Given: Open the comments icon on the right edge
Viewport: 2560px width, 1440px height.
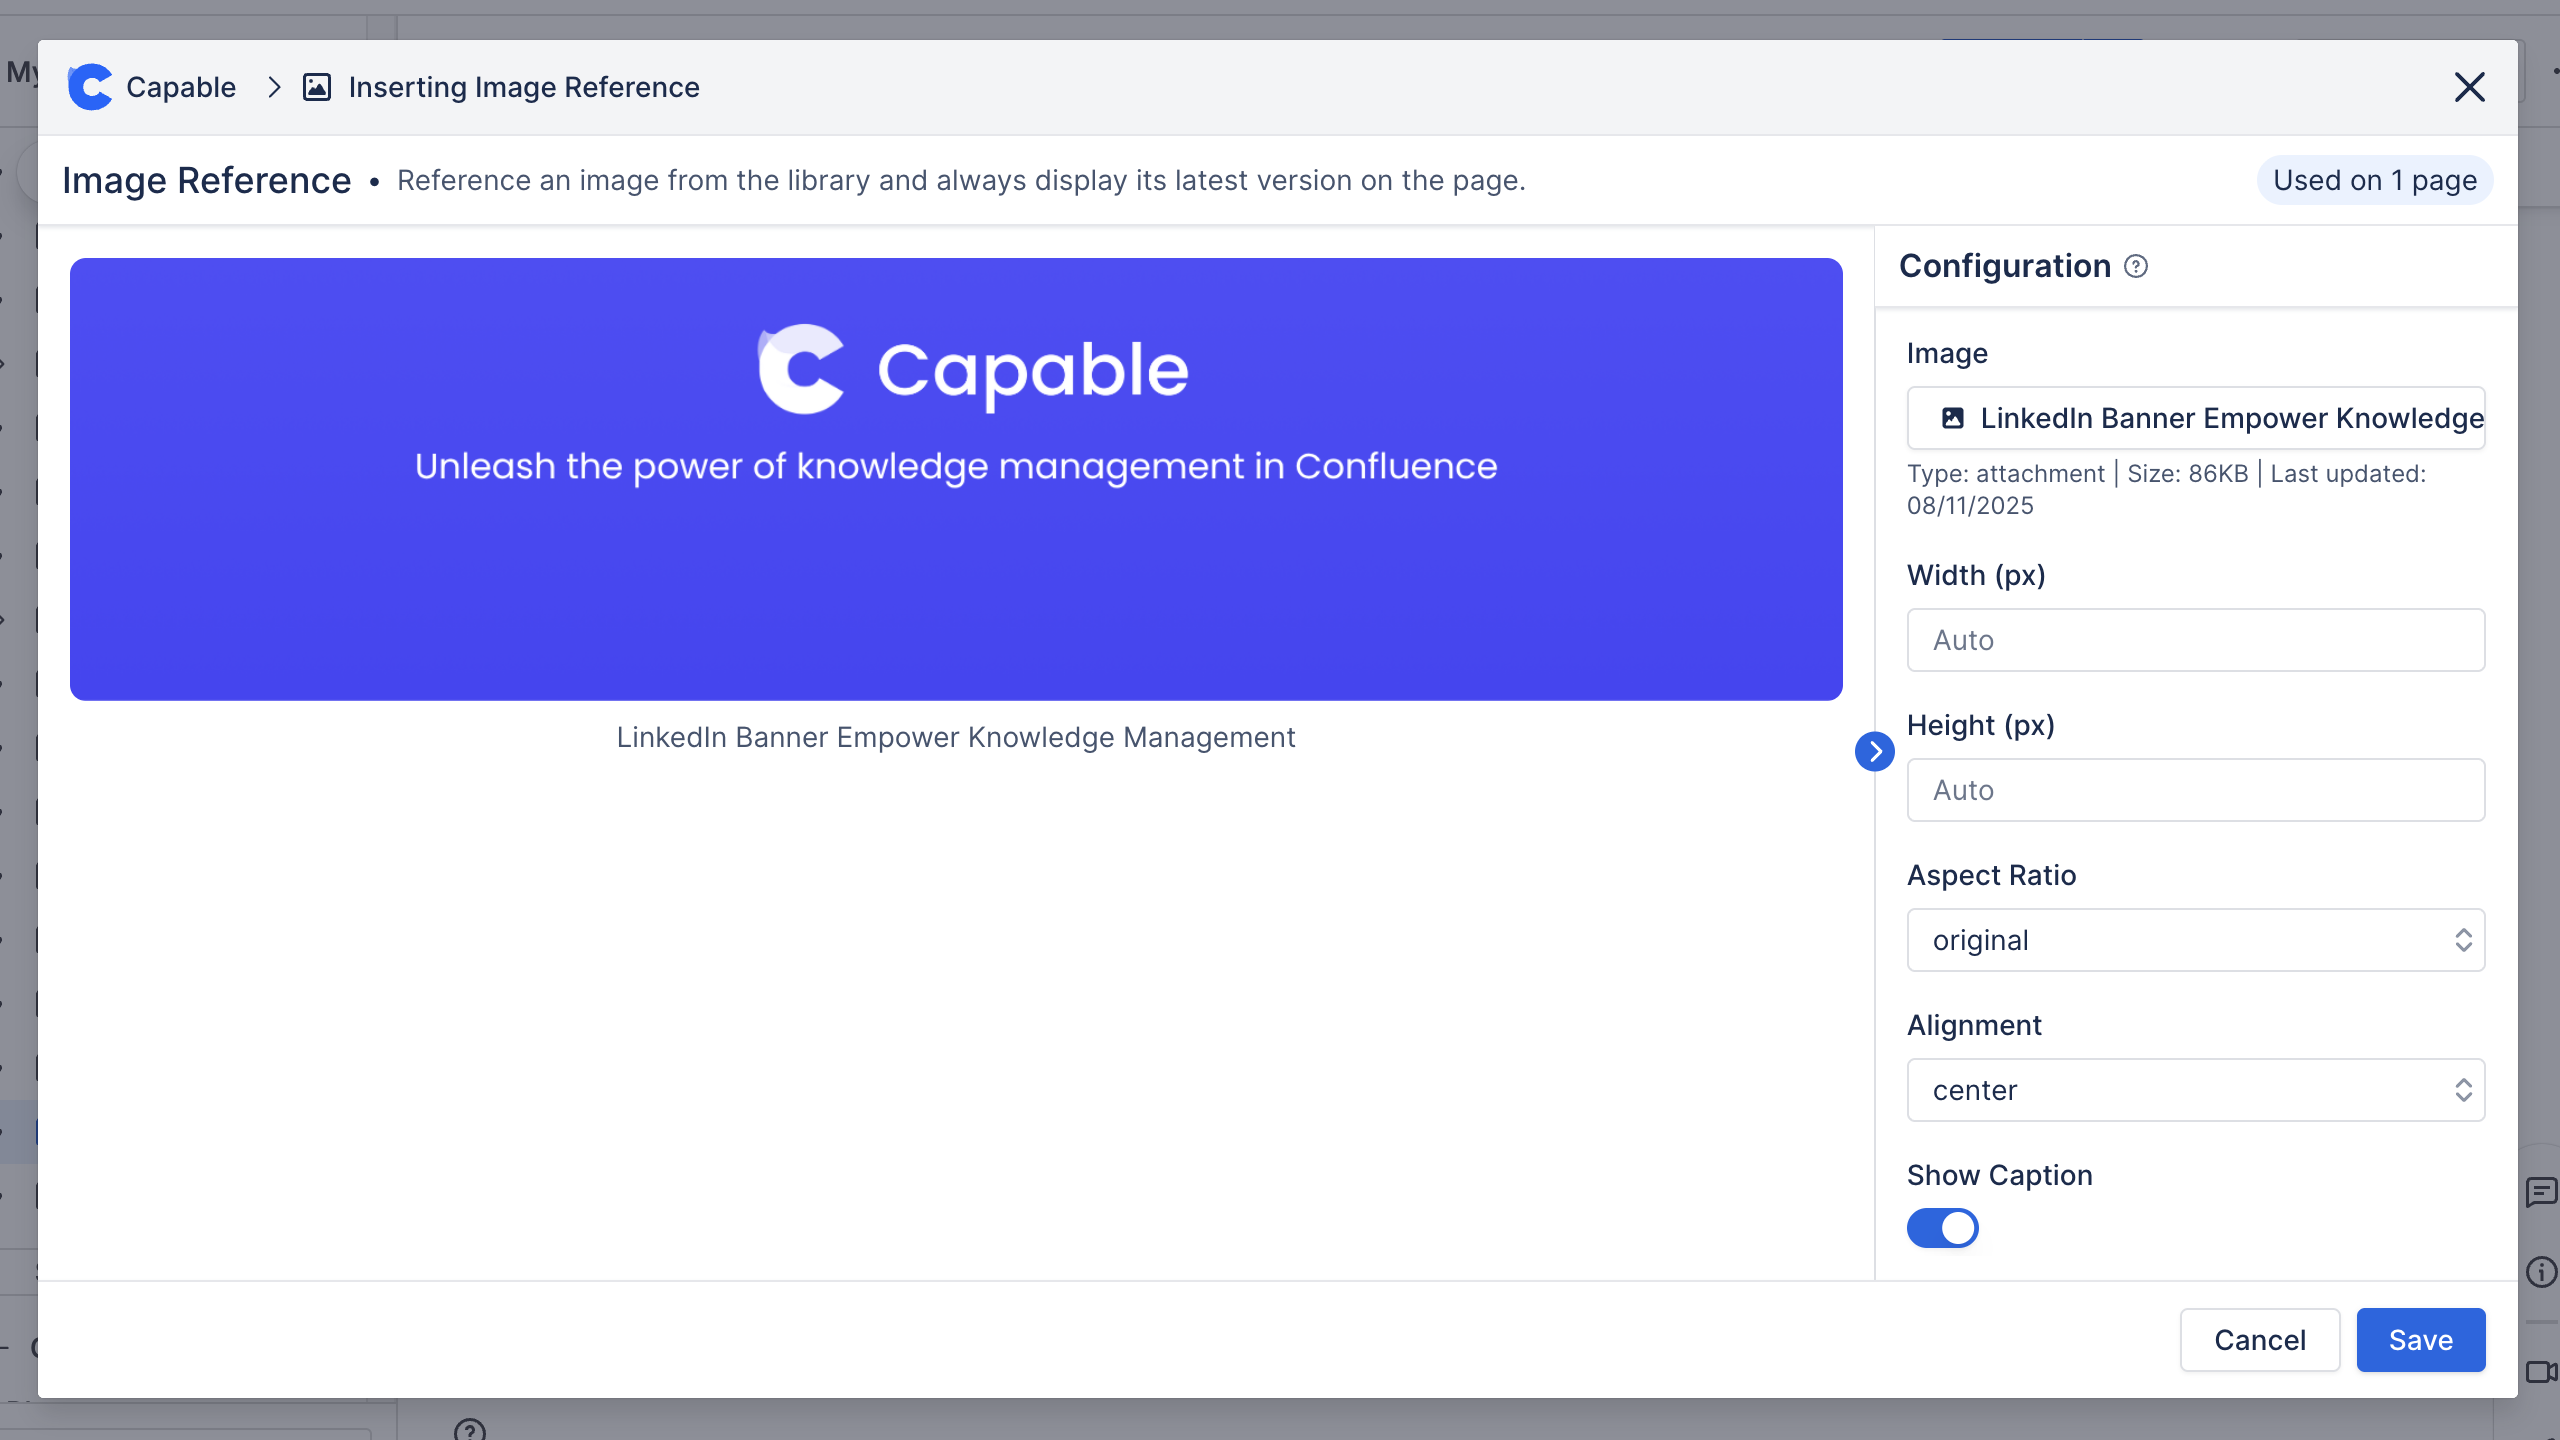Looking at the screenshot, I should pos(2540,1192).
